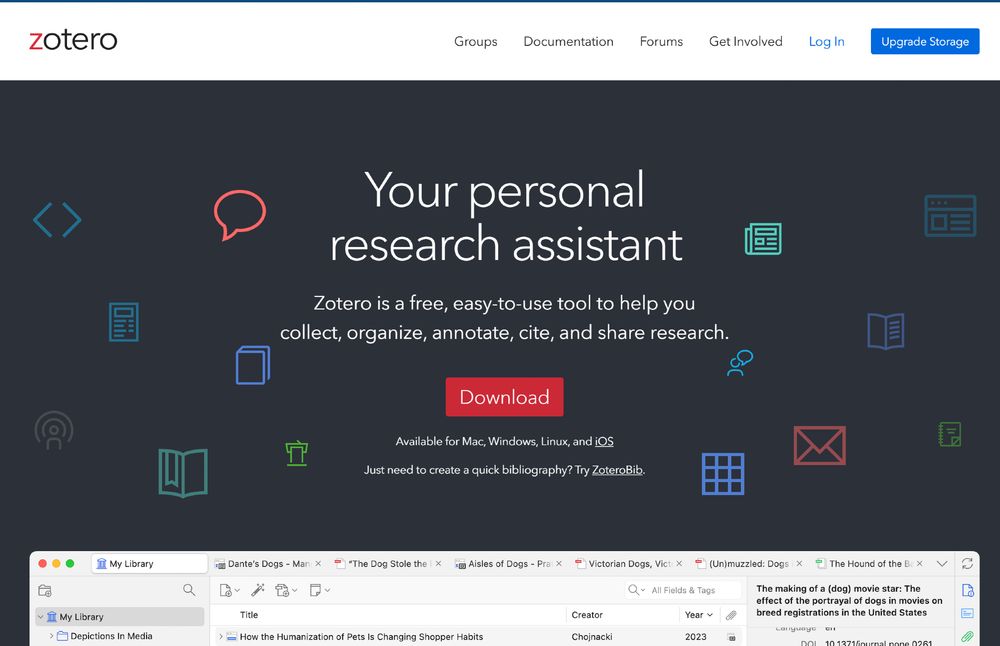This screenshot has height=646, width=1000.
Task: Click the magnifier icon above the collection tree
Action: click(x=189, y=590)
